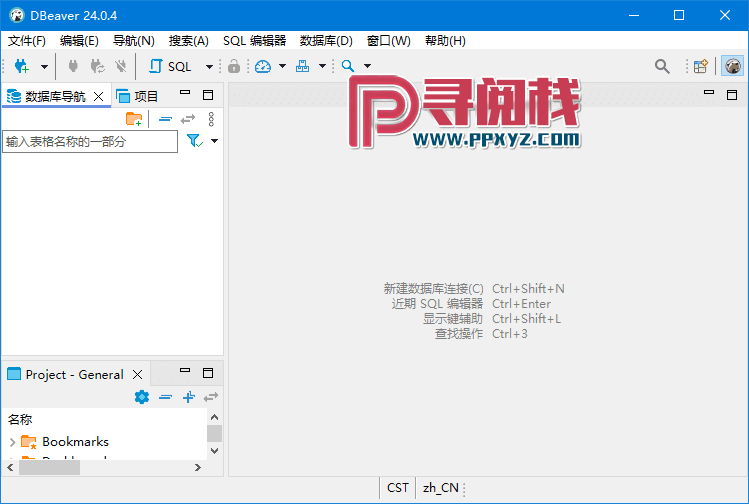This screenshot has height=504, width=749.
Task: Click the 新建数据库连接(C) hint text
Action: pos(433,289)
